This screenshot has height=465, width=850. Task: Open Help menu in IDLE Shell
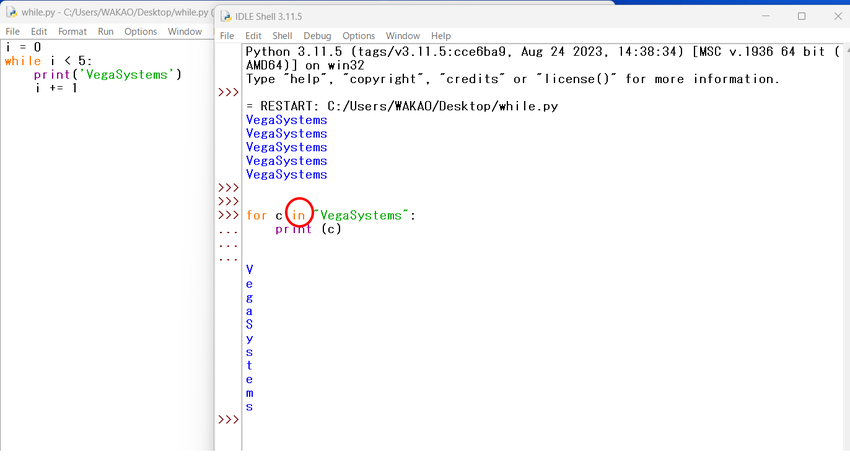point(441,36)
